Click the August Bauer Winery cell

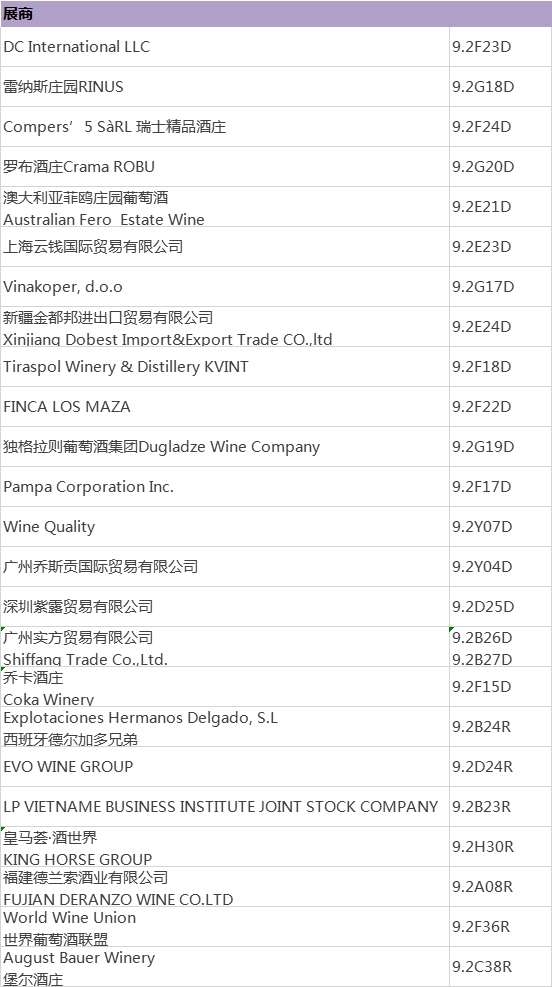[225, 966]
